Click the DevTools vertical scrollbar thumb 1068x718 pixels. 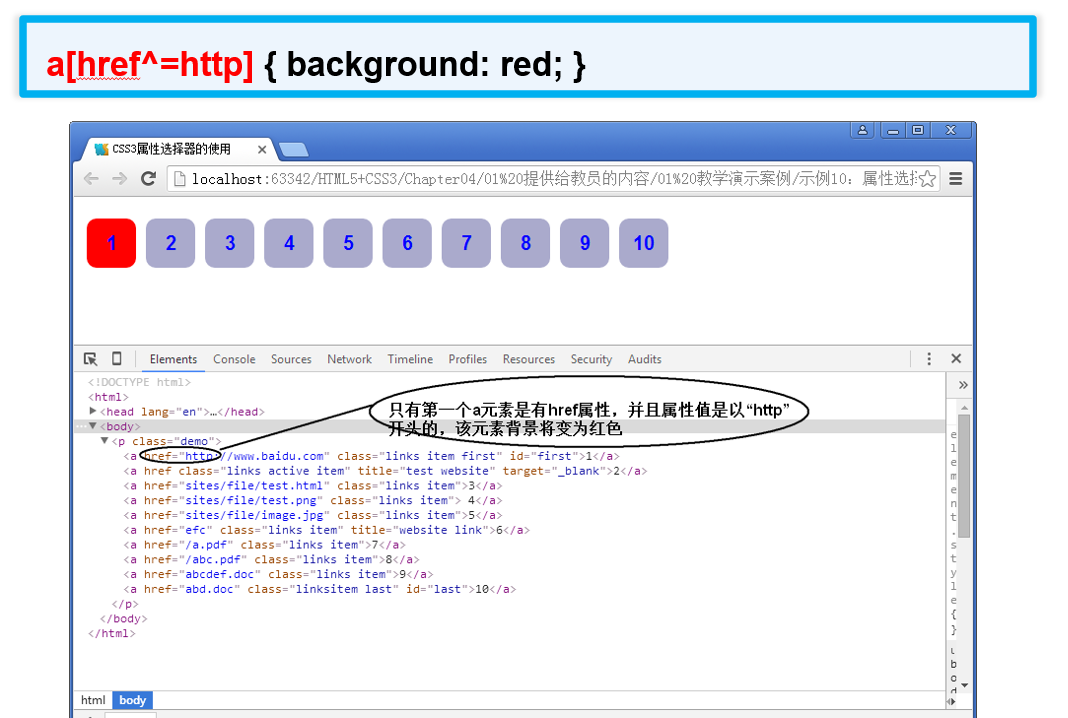tap(964, 475)
